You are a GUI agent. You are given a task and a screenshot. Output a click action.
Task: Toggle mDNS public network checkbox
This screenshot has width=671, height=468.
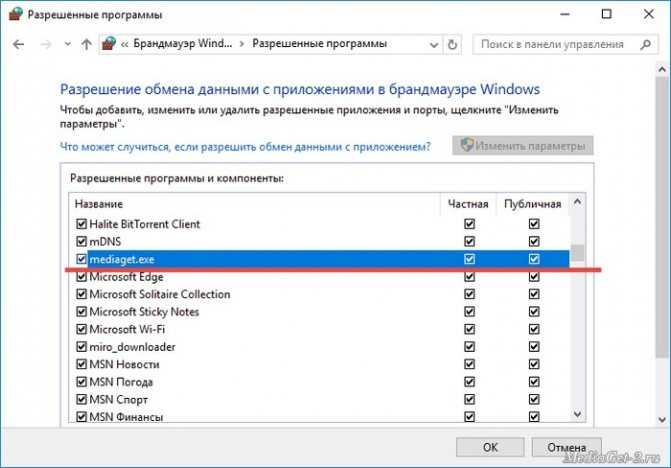[534, 241]
